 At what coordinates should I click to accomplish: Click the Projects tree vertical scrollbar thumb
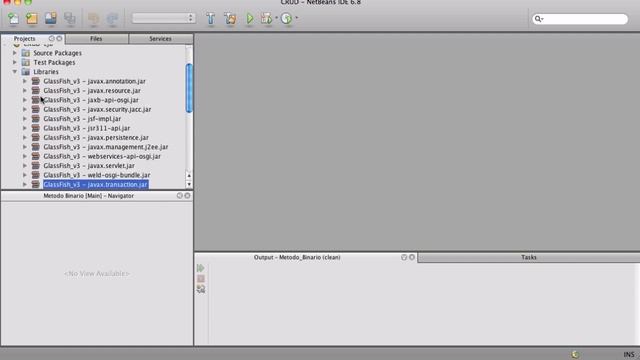pyautogui.click(x=189, y=88)
